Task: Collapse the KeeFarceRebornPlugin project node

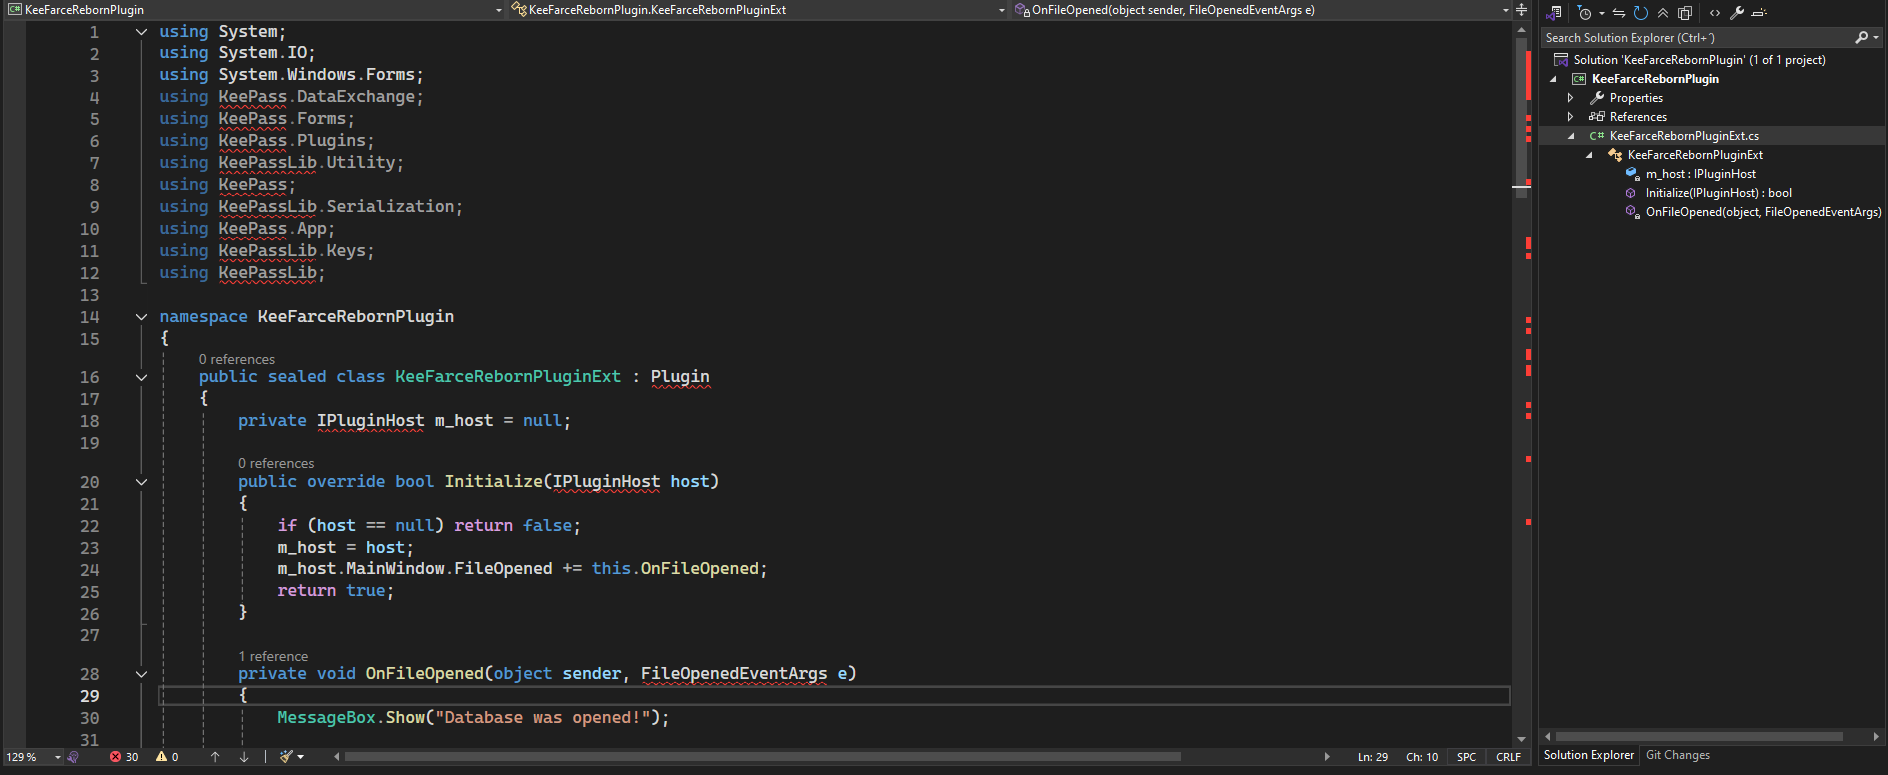Action: [x=1553, y=79]
